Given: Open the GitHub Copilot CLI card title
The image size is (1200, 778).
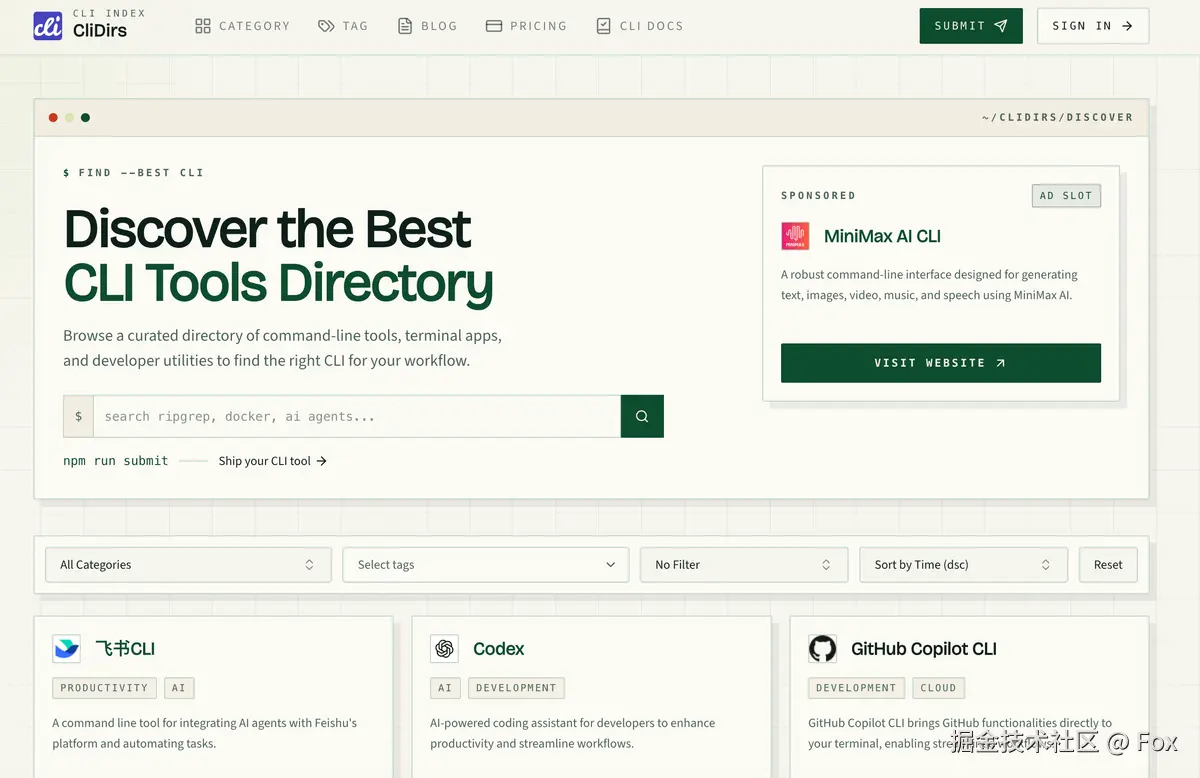Looking at the screenshot, I should click(x=924, y=649).
